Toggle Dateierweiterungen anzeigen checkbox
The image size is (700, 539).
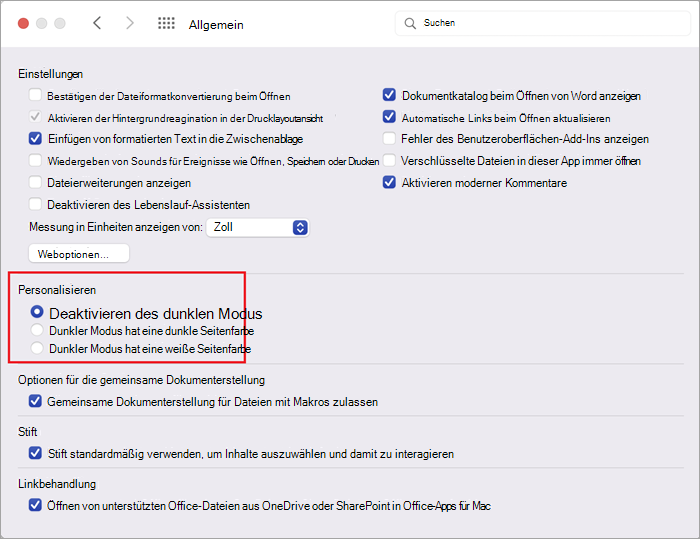[35, 182]
